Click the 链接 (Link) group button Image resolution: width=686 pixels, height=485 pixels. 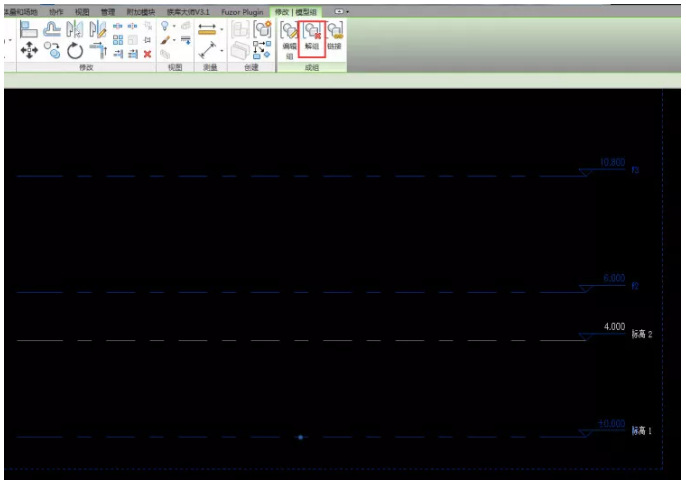pos(335,36)
